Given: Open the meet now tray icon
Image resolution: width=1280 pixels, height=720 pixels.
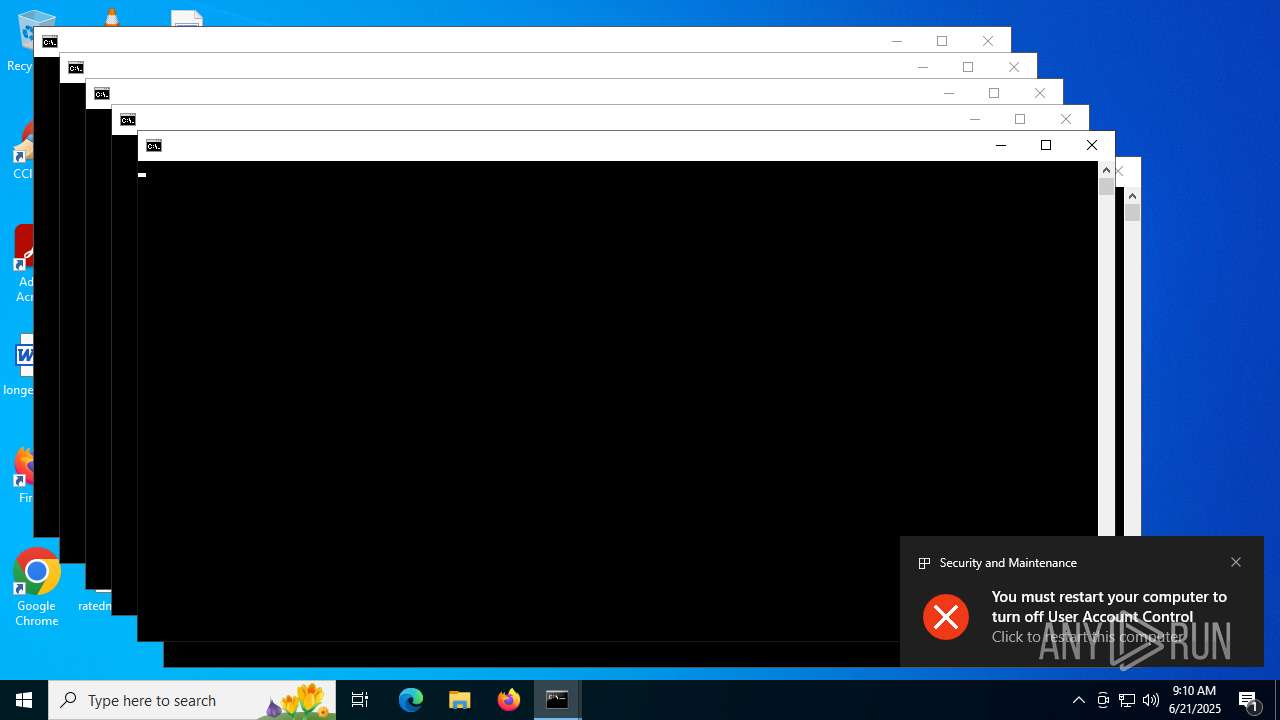Looking at the screenshot, I should click(1103, 700).
